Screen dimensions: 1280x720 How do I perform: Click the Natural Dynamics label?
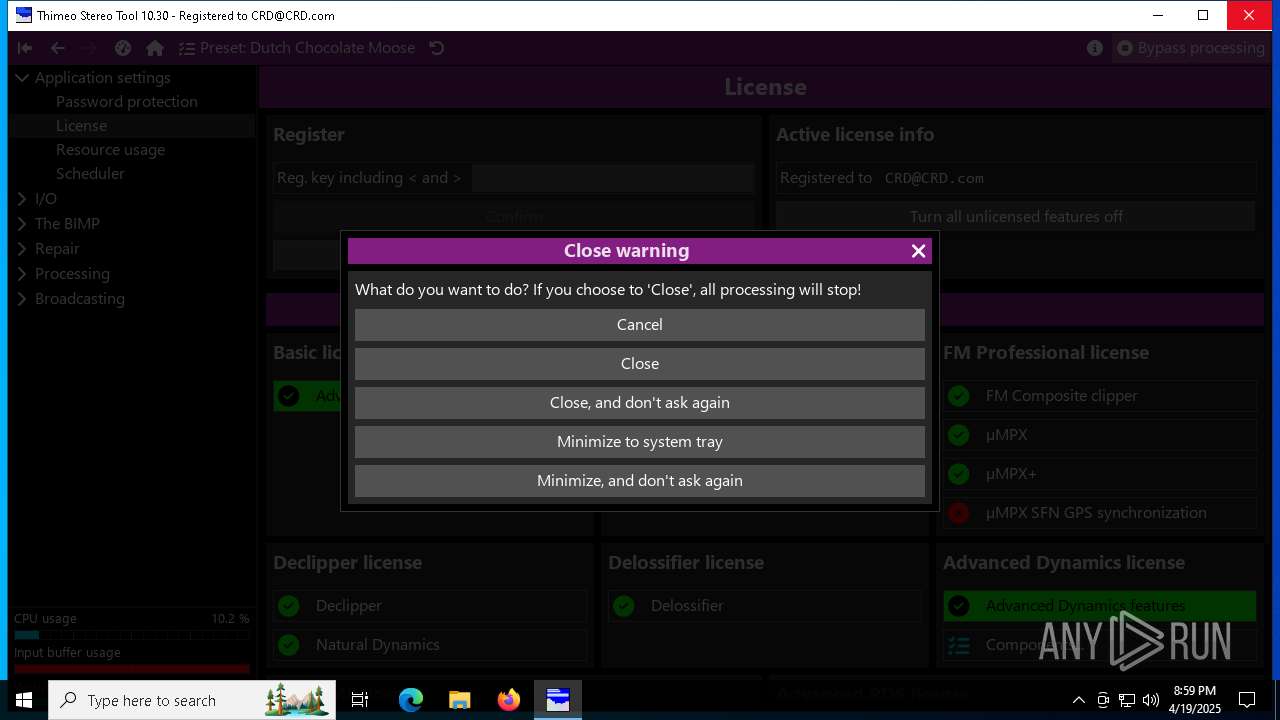coord(377,645)
